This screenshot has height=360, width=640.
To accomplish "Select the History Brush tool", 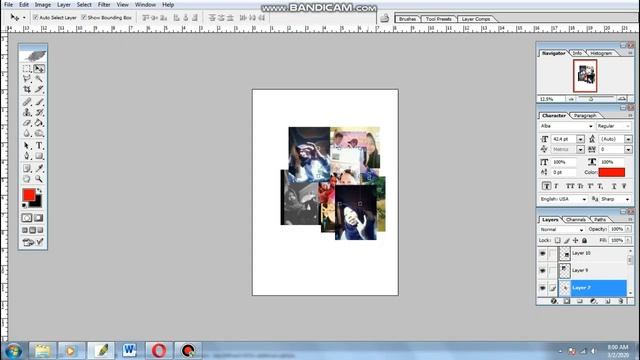I will (x=39, y=112).
